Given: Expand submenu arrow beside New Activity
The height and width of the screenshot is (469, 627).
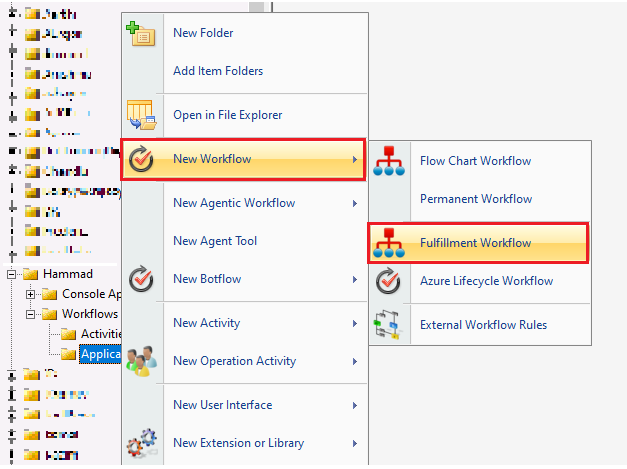Looking at the screenshot, I should [355, 323].
